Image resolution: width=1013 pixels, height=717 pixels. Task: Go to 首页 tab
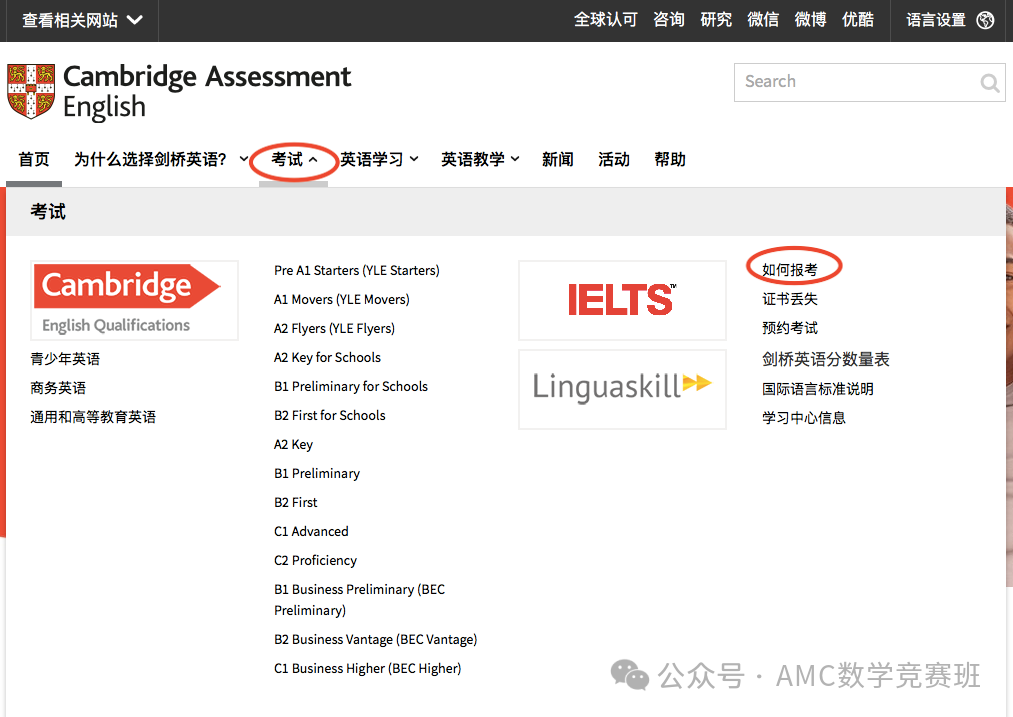[34, 160]
